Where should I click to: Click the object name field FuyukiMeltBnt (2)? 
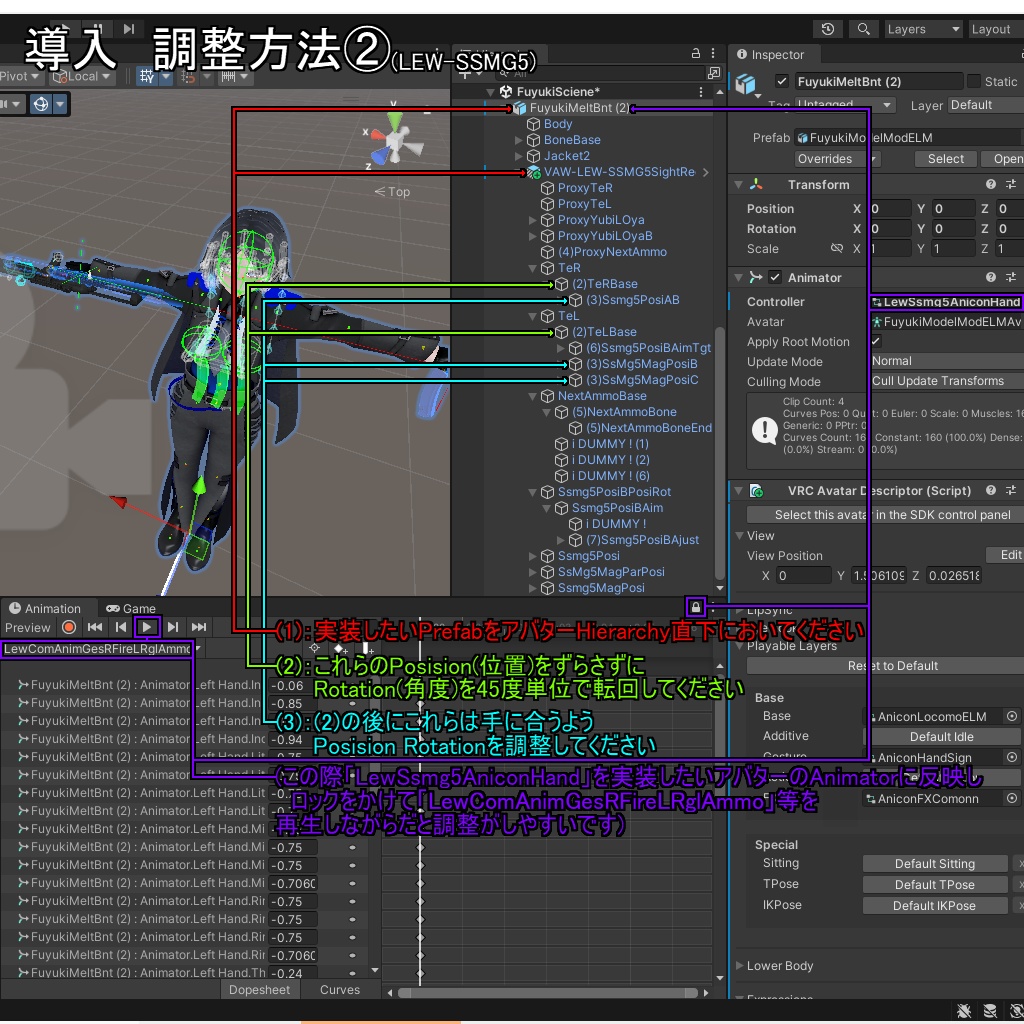pyautogui.click(x=878, y=82)
